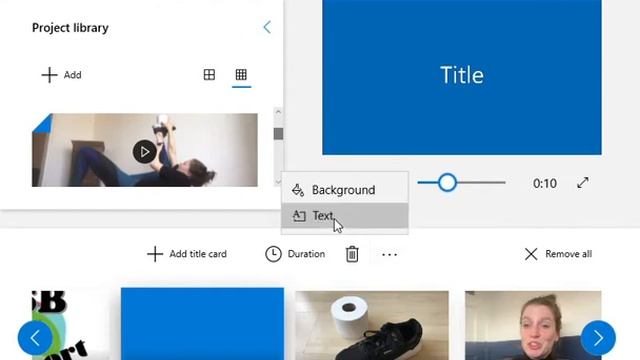Delete the selected clip with trash icon
The width and height of the screenshot is (640, 360).
point(352,254)
